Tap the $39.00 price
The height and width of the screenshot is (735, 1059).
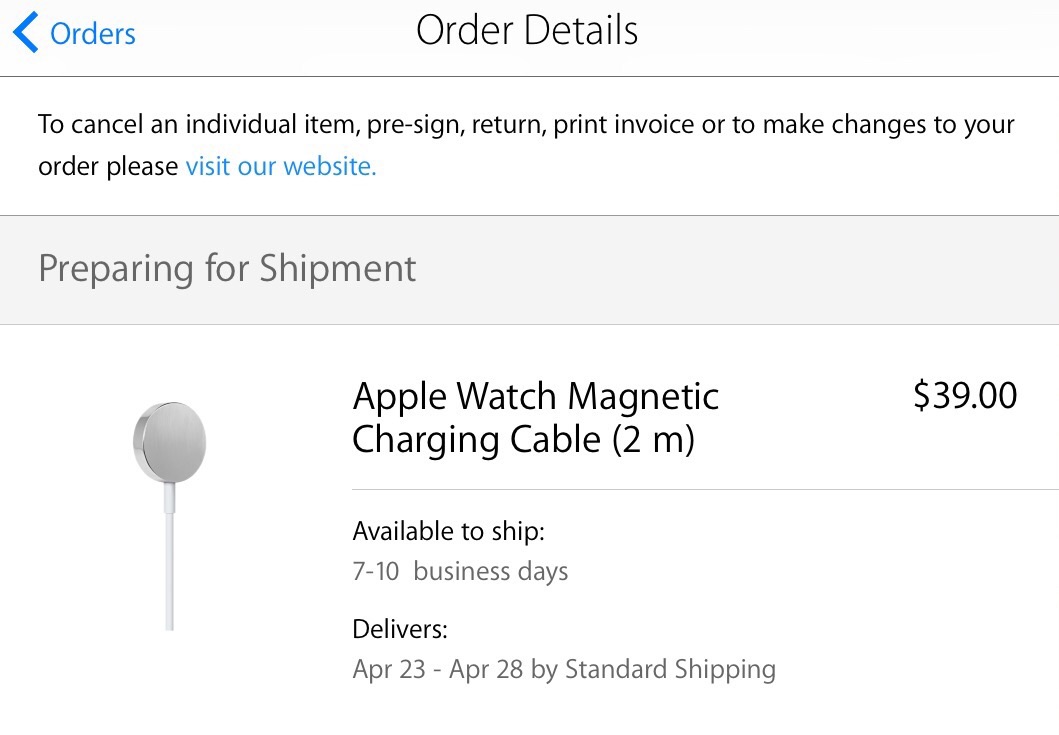click(965, 396)
